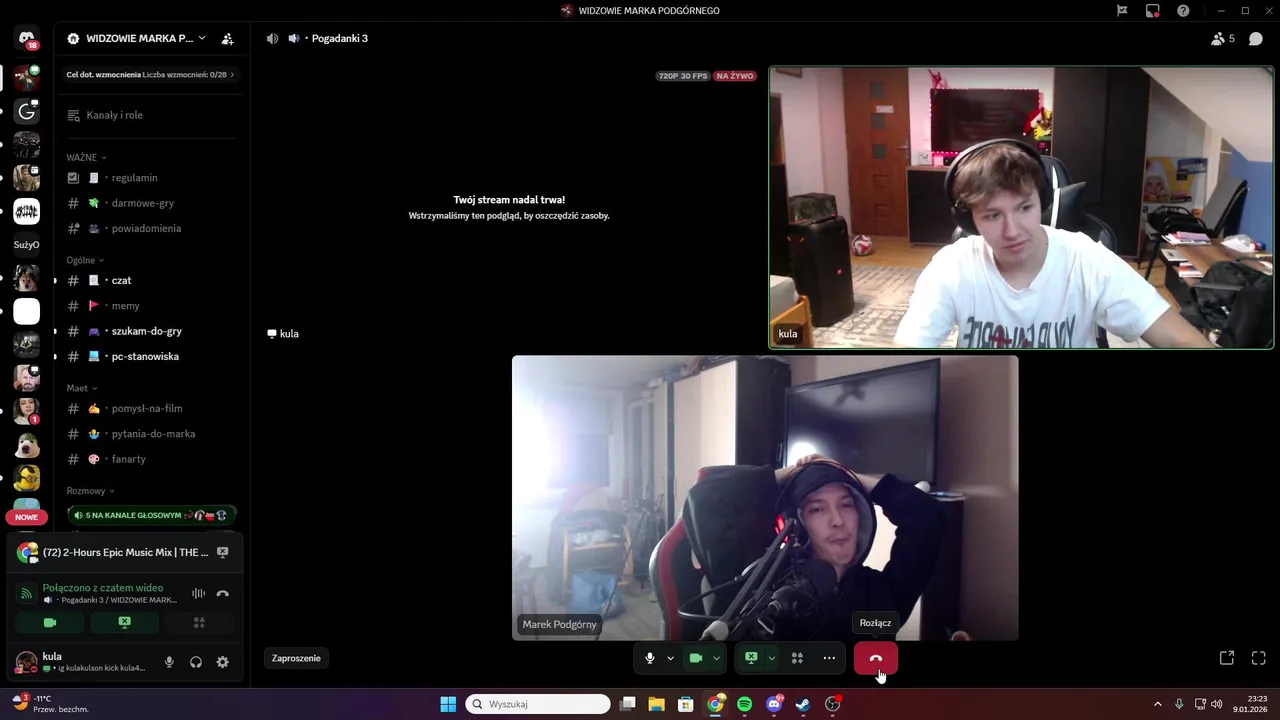Disconnect using phone icon in voice panel
Image resolution: width=1280 pixels, height=720 pixels.
click(x=223, y=593)
